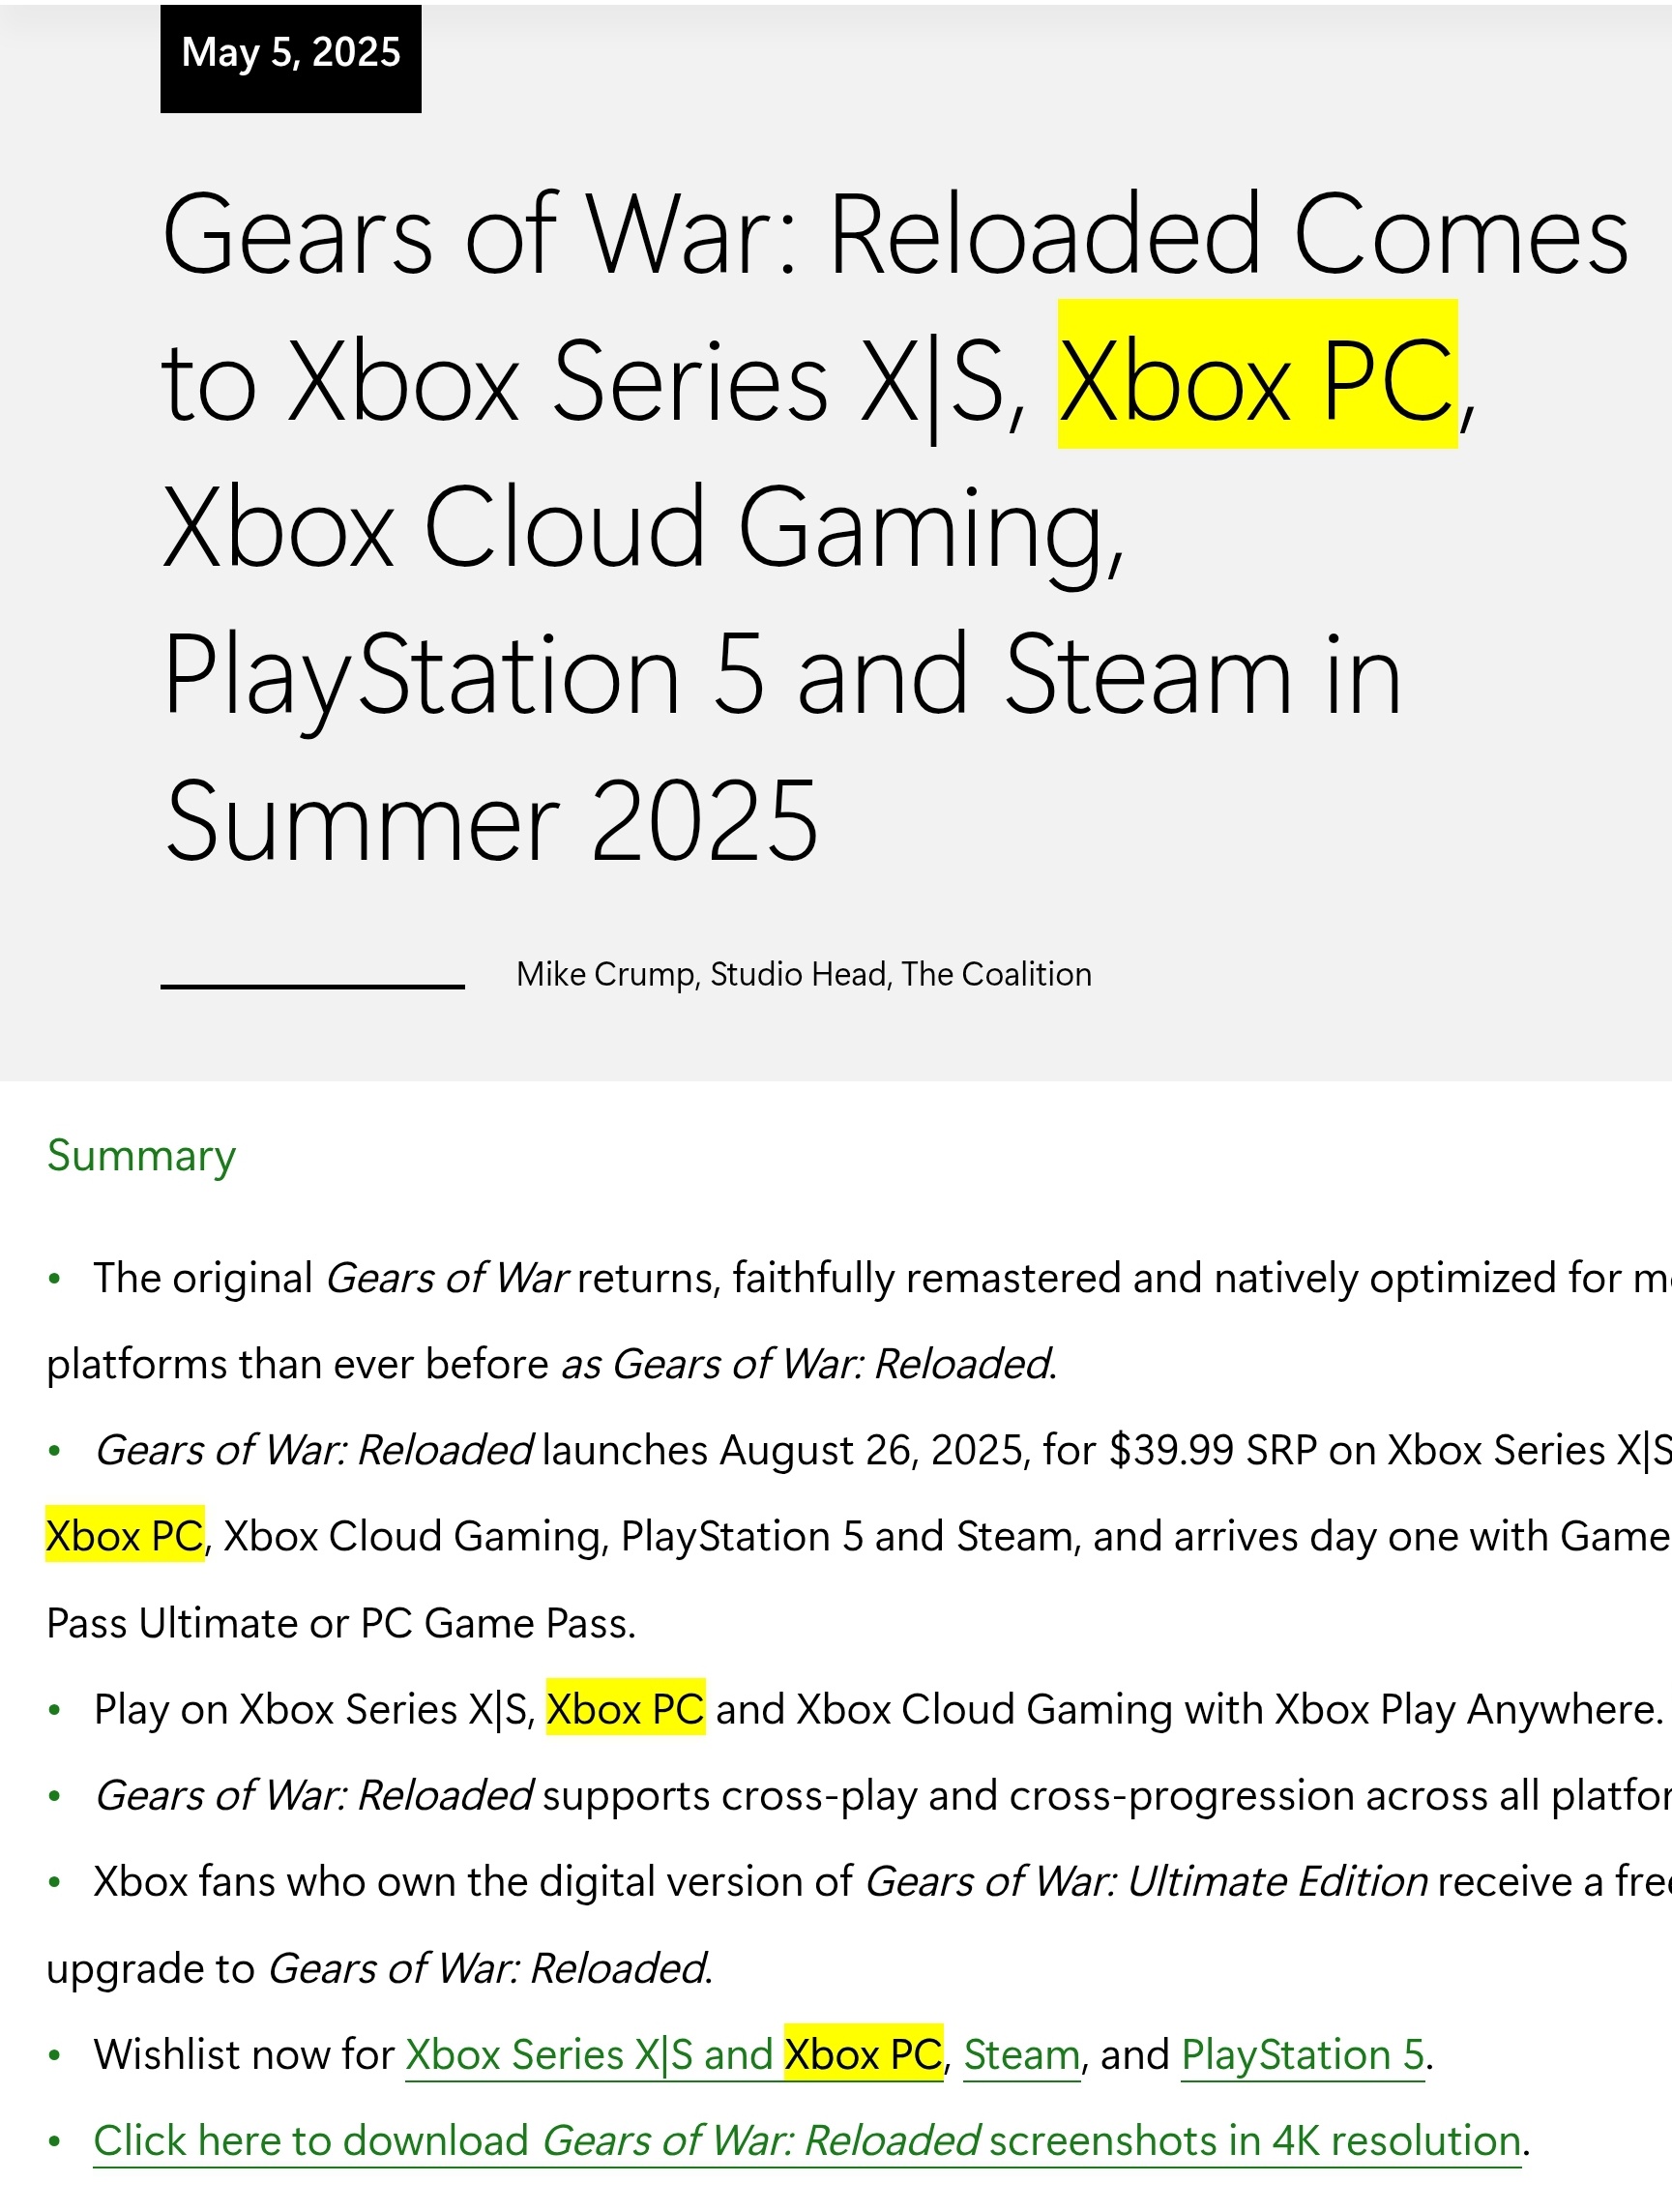Click highlighted Xbox PC before Xbox Cloud Gaming, PlayStation
Viewport: 1672px width, 2212px height.
125,1536
